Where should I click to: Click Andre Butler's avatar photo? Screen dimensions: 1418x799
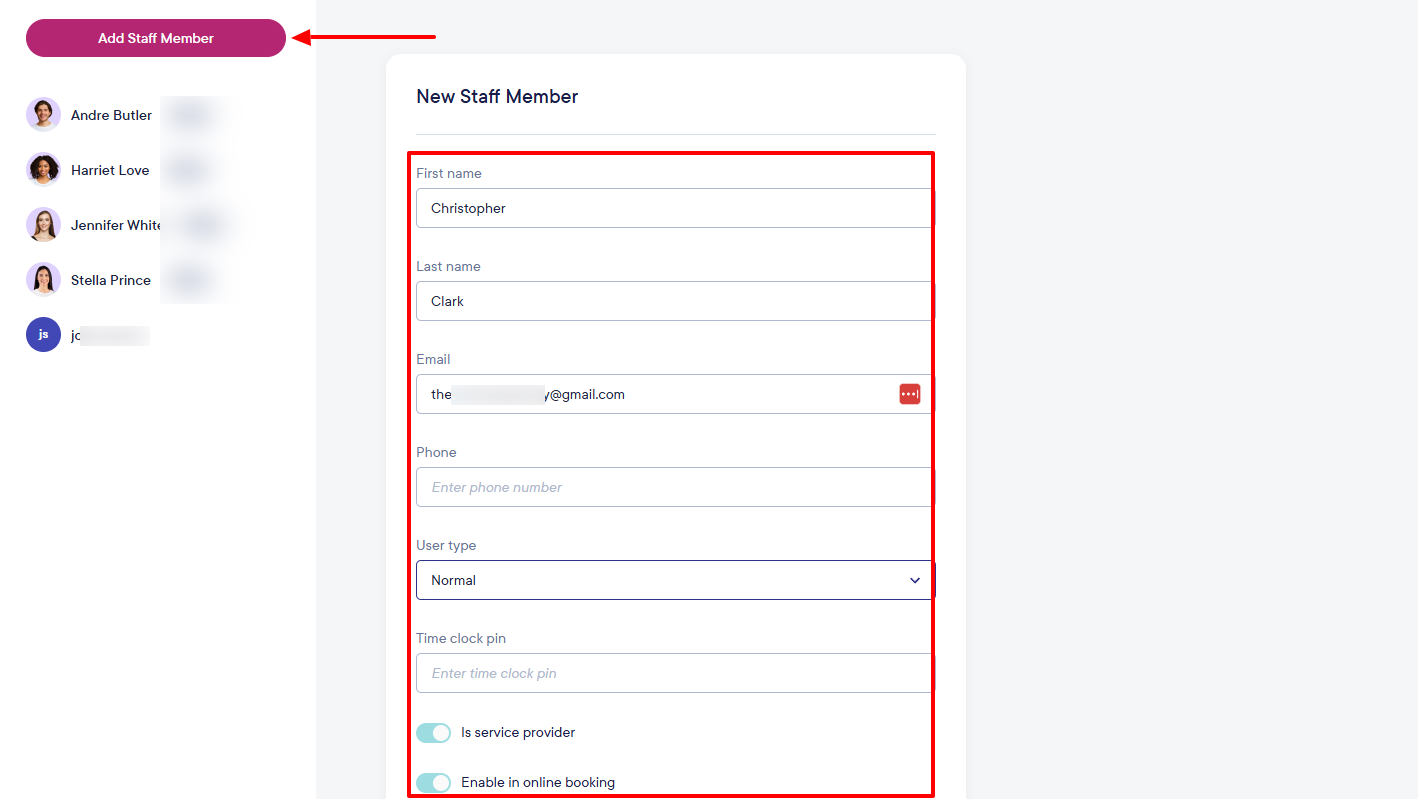43,115
